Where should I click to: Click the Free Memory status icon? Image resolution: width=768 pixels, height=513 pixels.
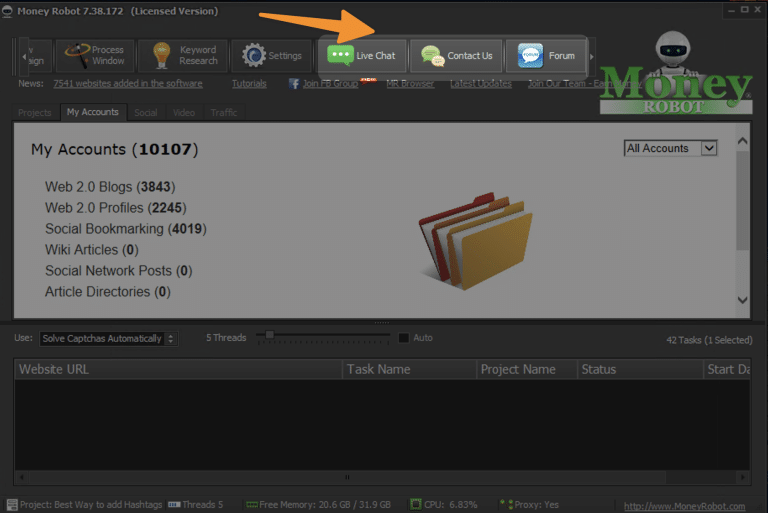pos(252,505)
